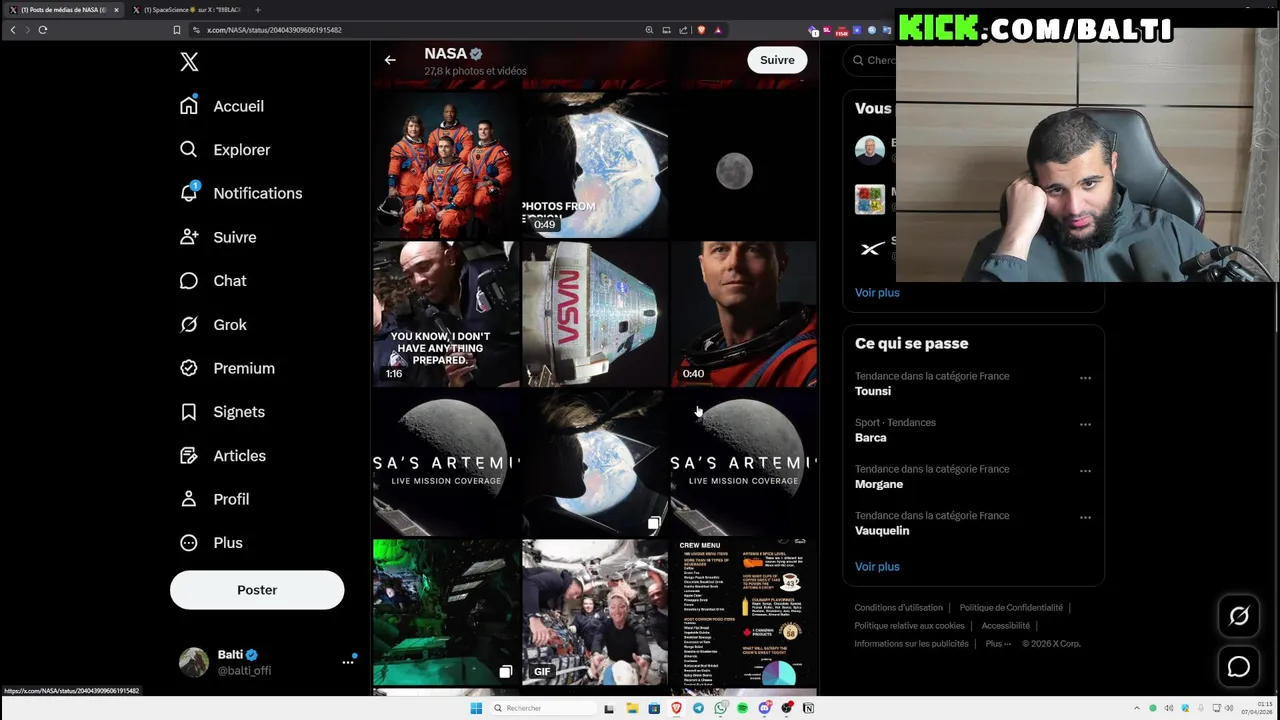Image resolution: width=1280 pixels, height=720 pixels.
Task: Open Grok from the sidebar
Action: click(213, 325)
